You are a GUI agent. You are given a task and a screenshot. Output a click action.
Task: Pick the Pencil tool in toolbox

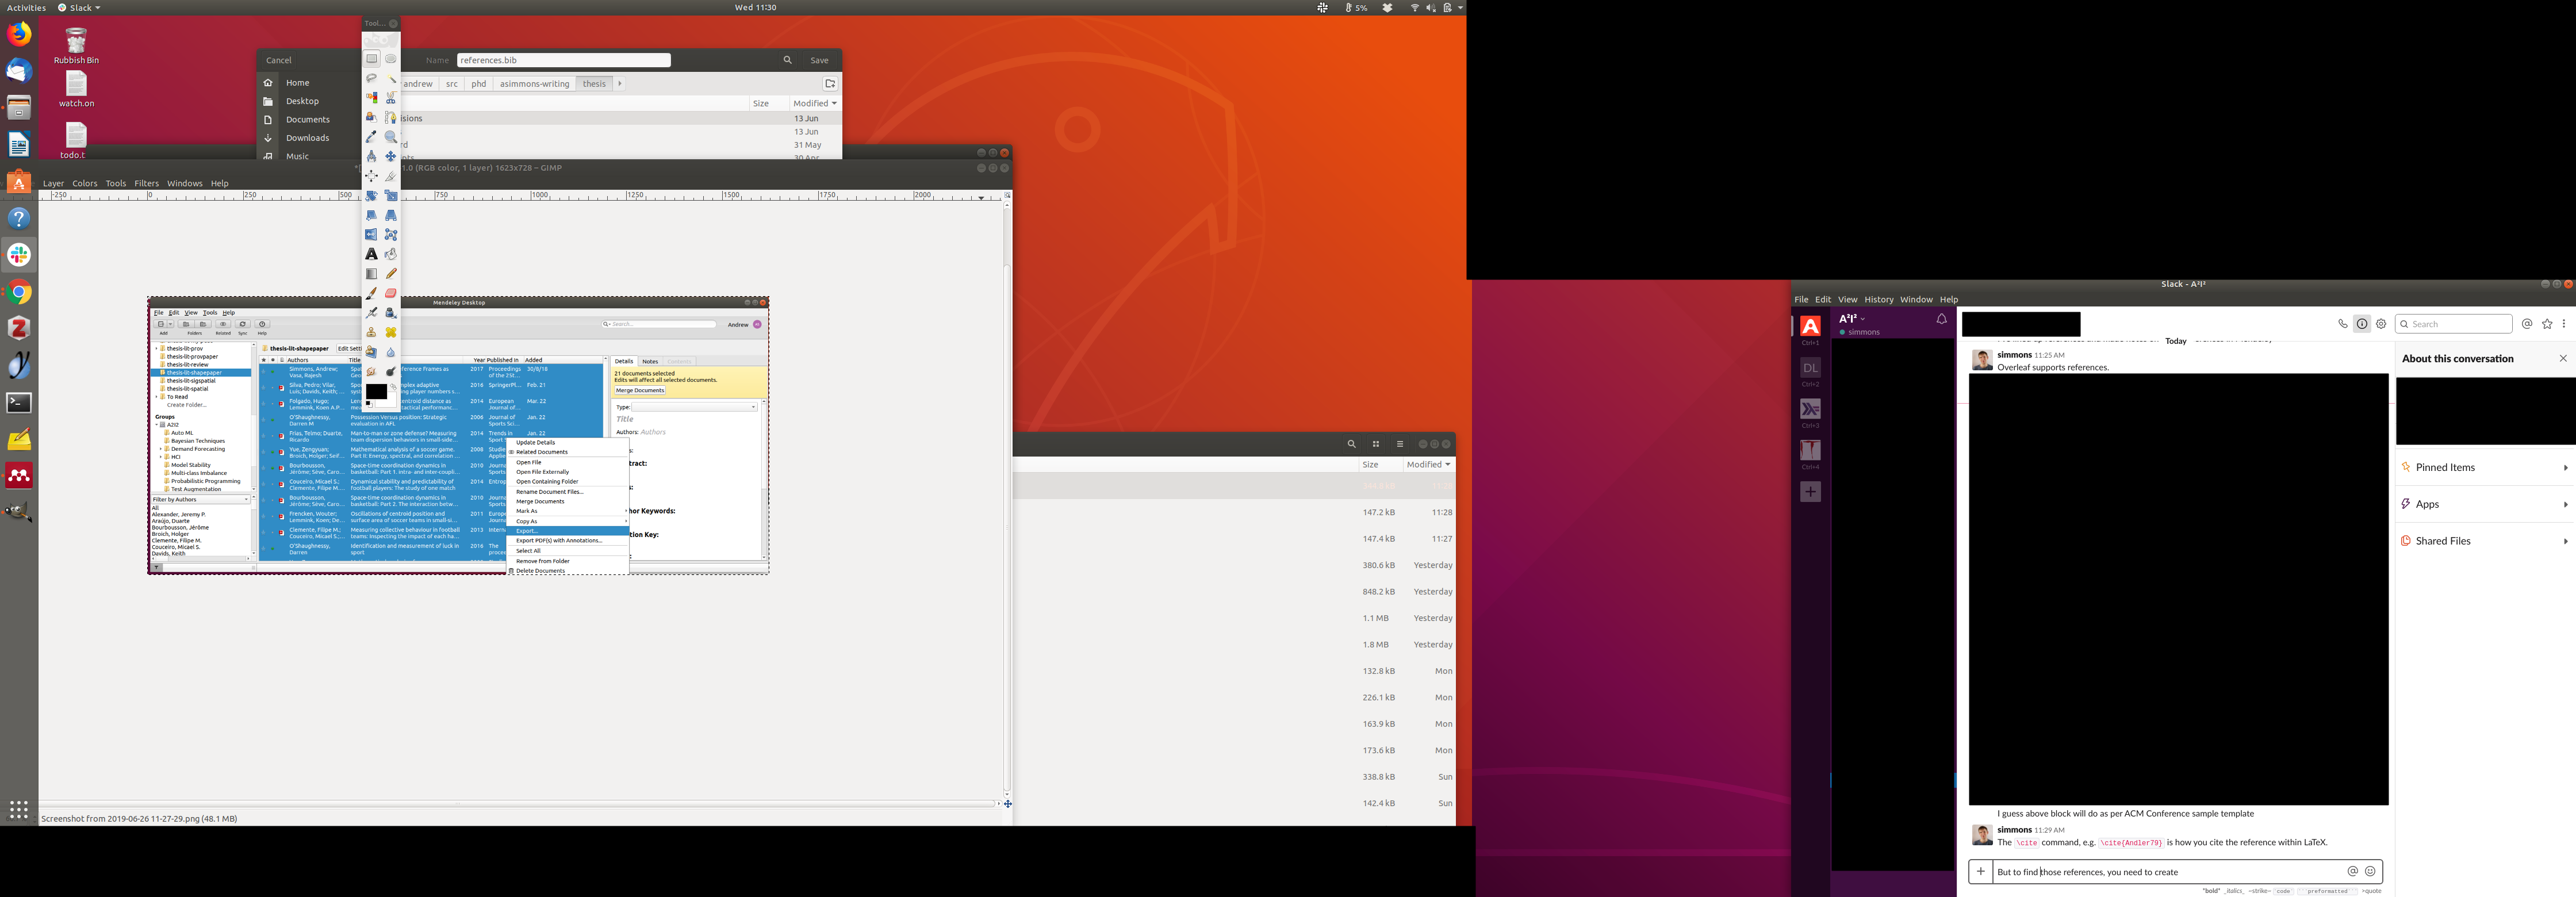(391, 273)
